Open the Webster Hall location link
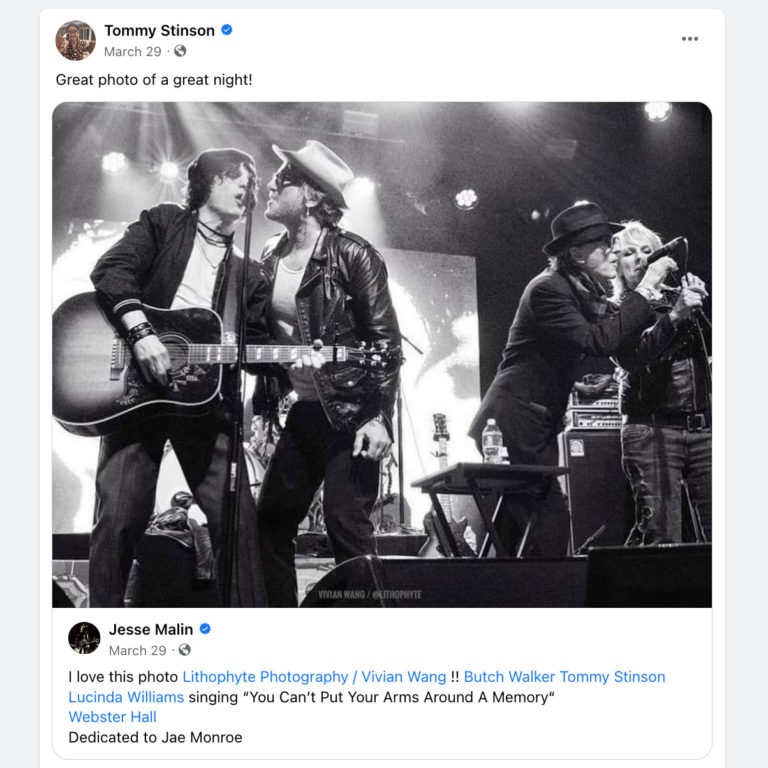This screenshot has width=768, height=768. point(112,717)
